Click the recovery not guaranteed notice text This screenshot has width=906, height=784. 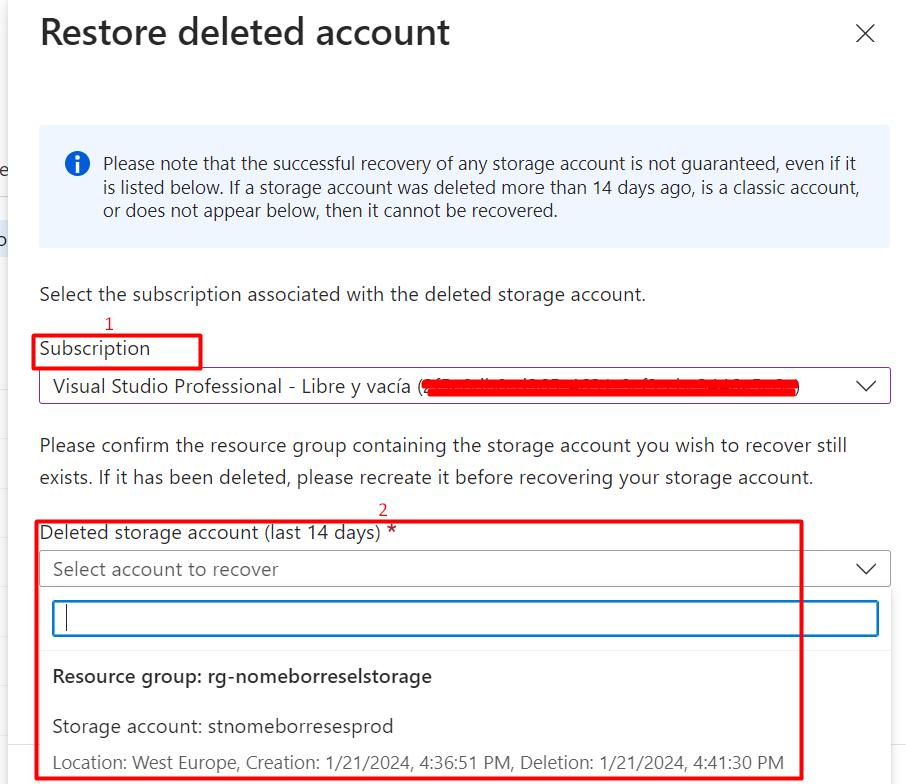(x=481, y=187)
